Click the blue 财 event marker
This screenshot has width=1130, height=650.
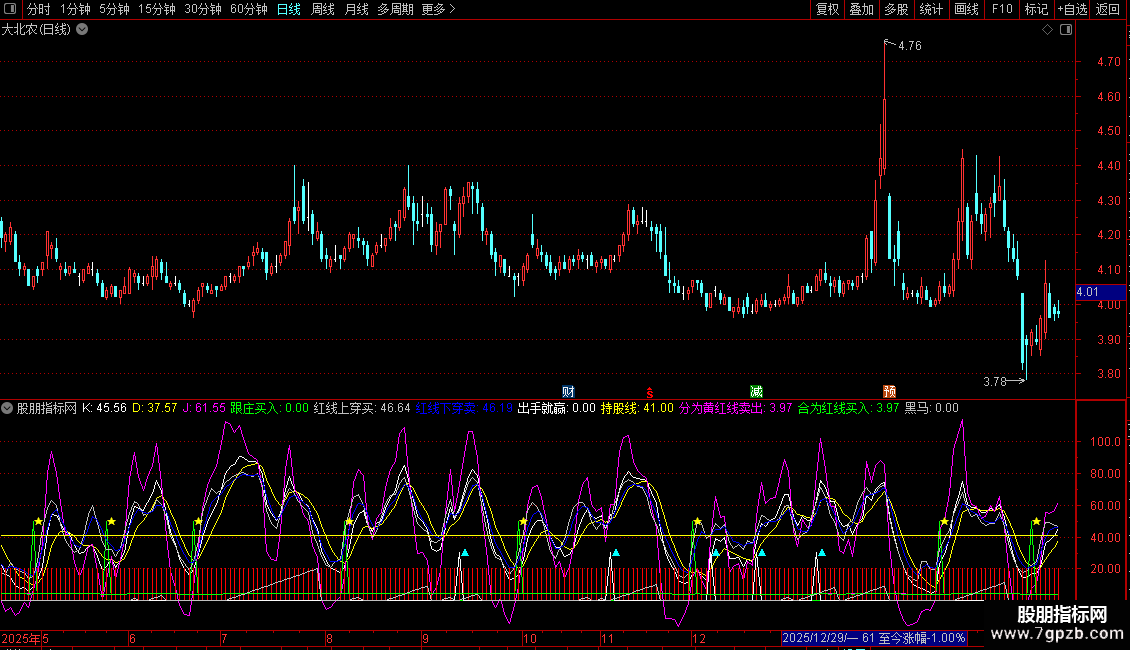pos(569,391)
